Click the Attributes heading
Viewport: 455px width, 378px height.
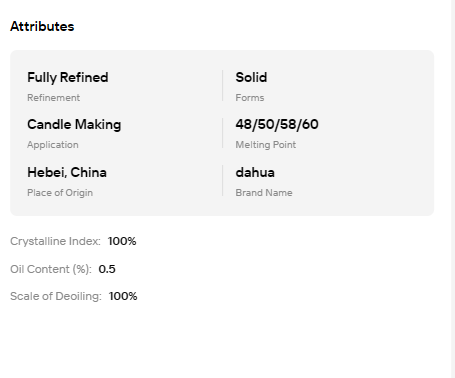coord(42,26)
